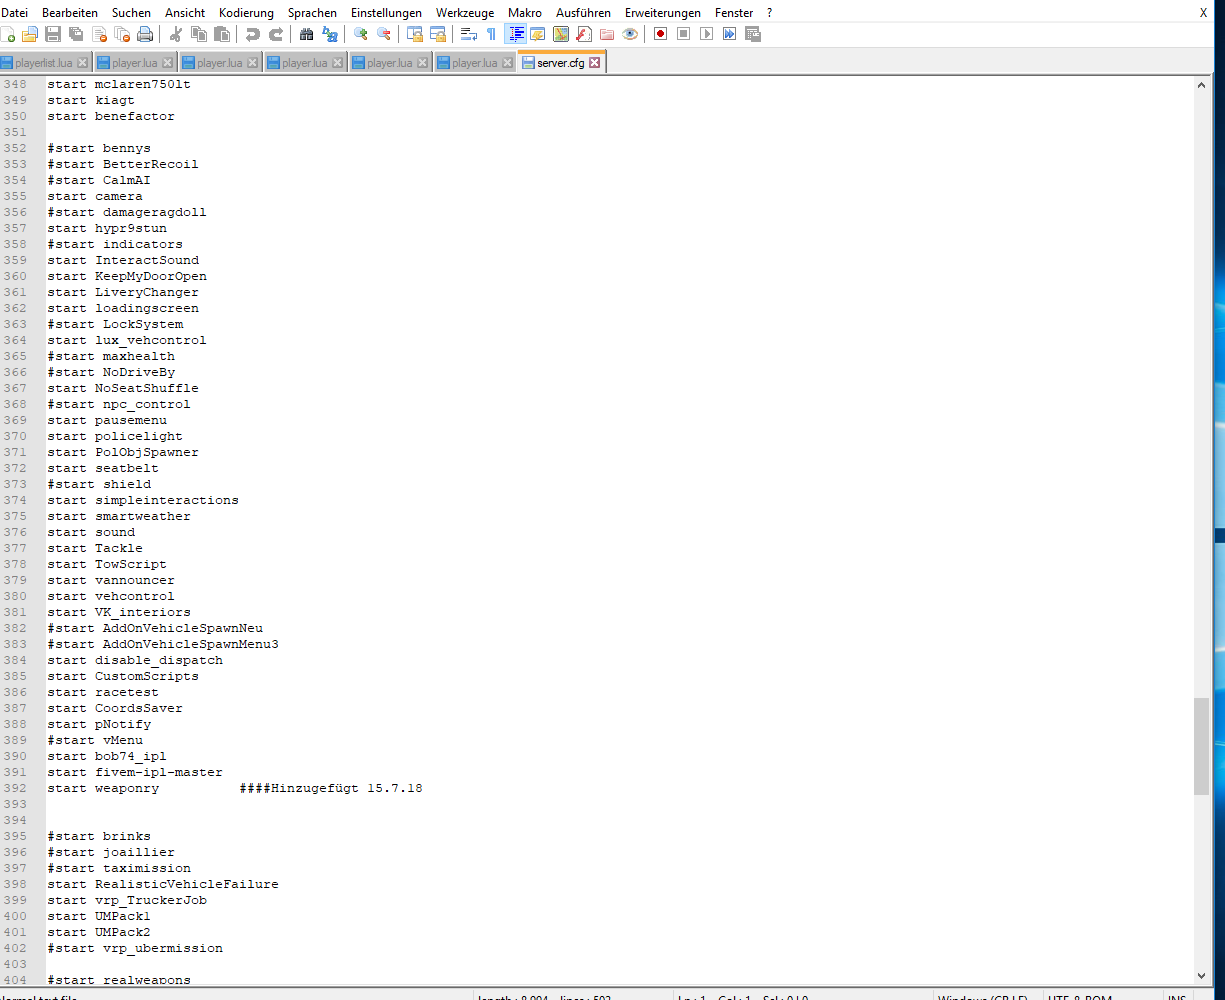Cut selection with scissors icon
This screenshot has width=1225, height=1000.
[x=176, y=34]
